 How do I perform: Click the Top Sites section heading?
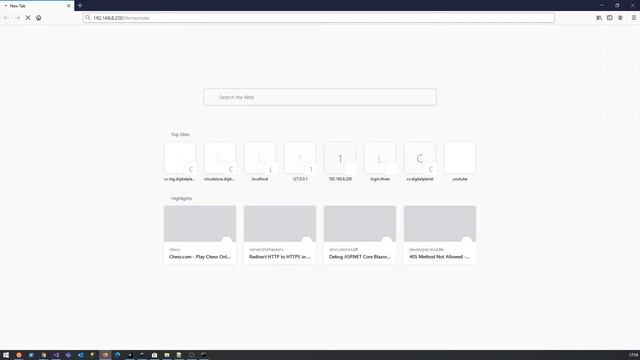pyautogui.click(x=180, y=134)
